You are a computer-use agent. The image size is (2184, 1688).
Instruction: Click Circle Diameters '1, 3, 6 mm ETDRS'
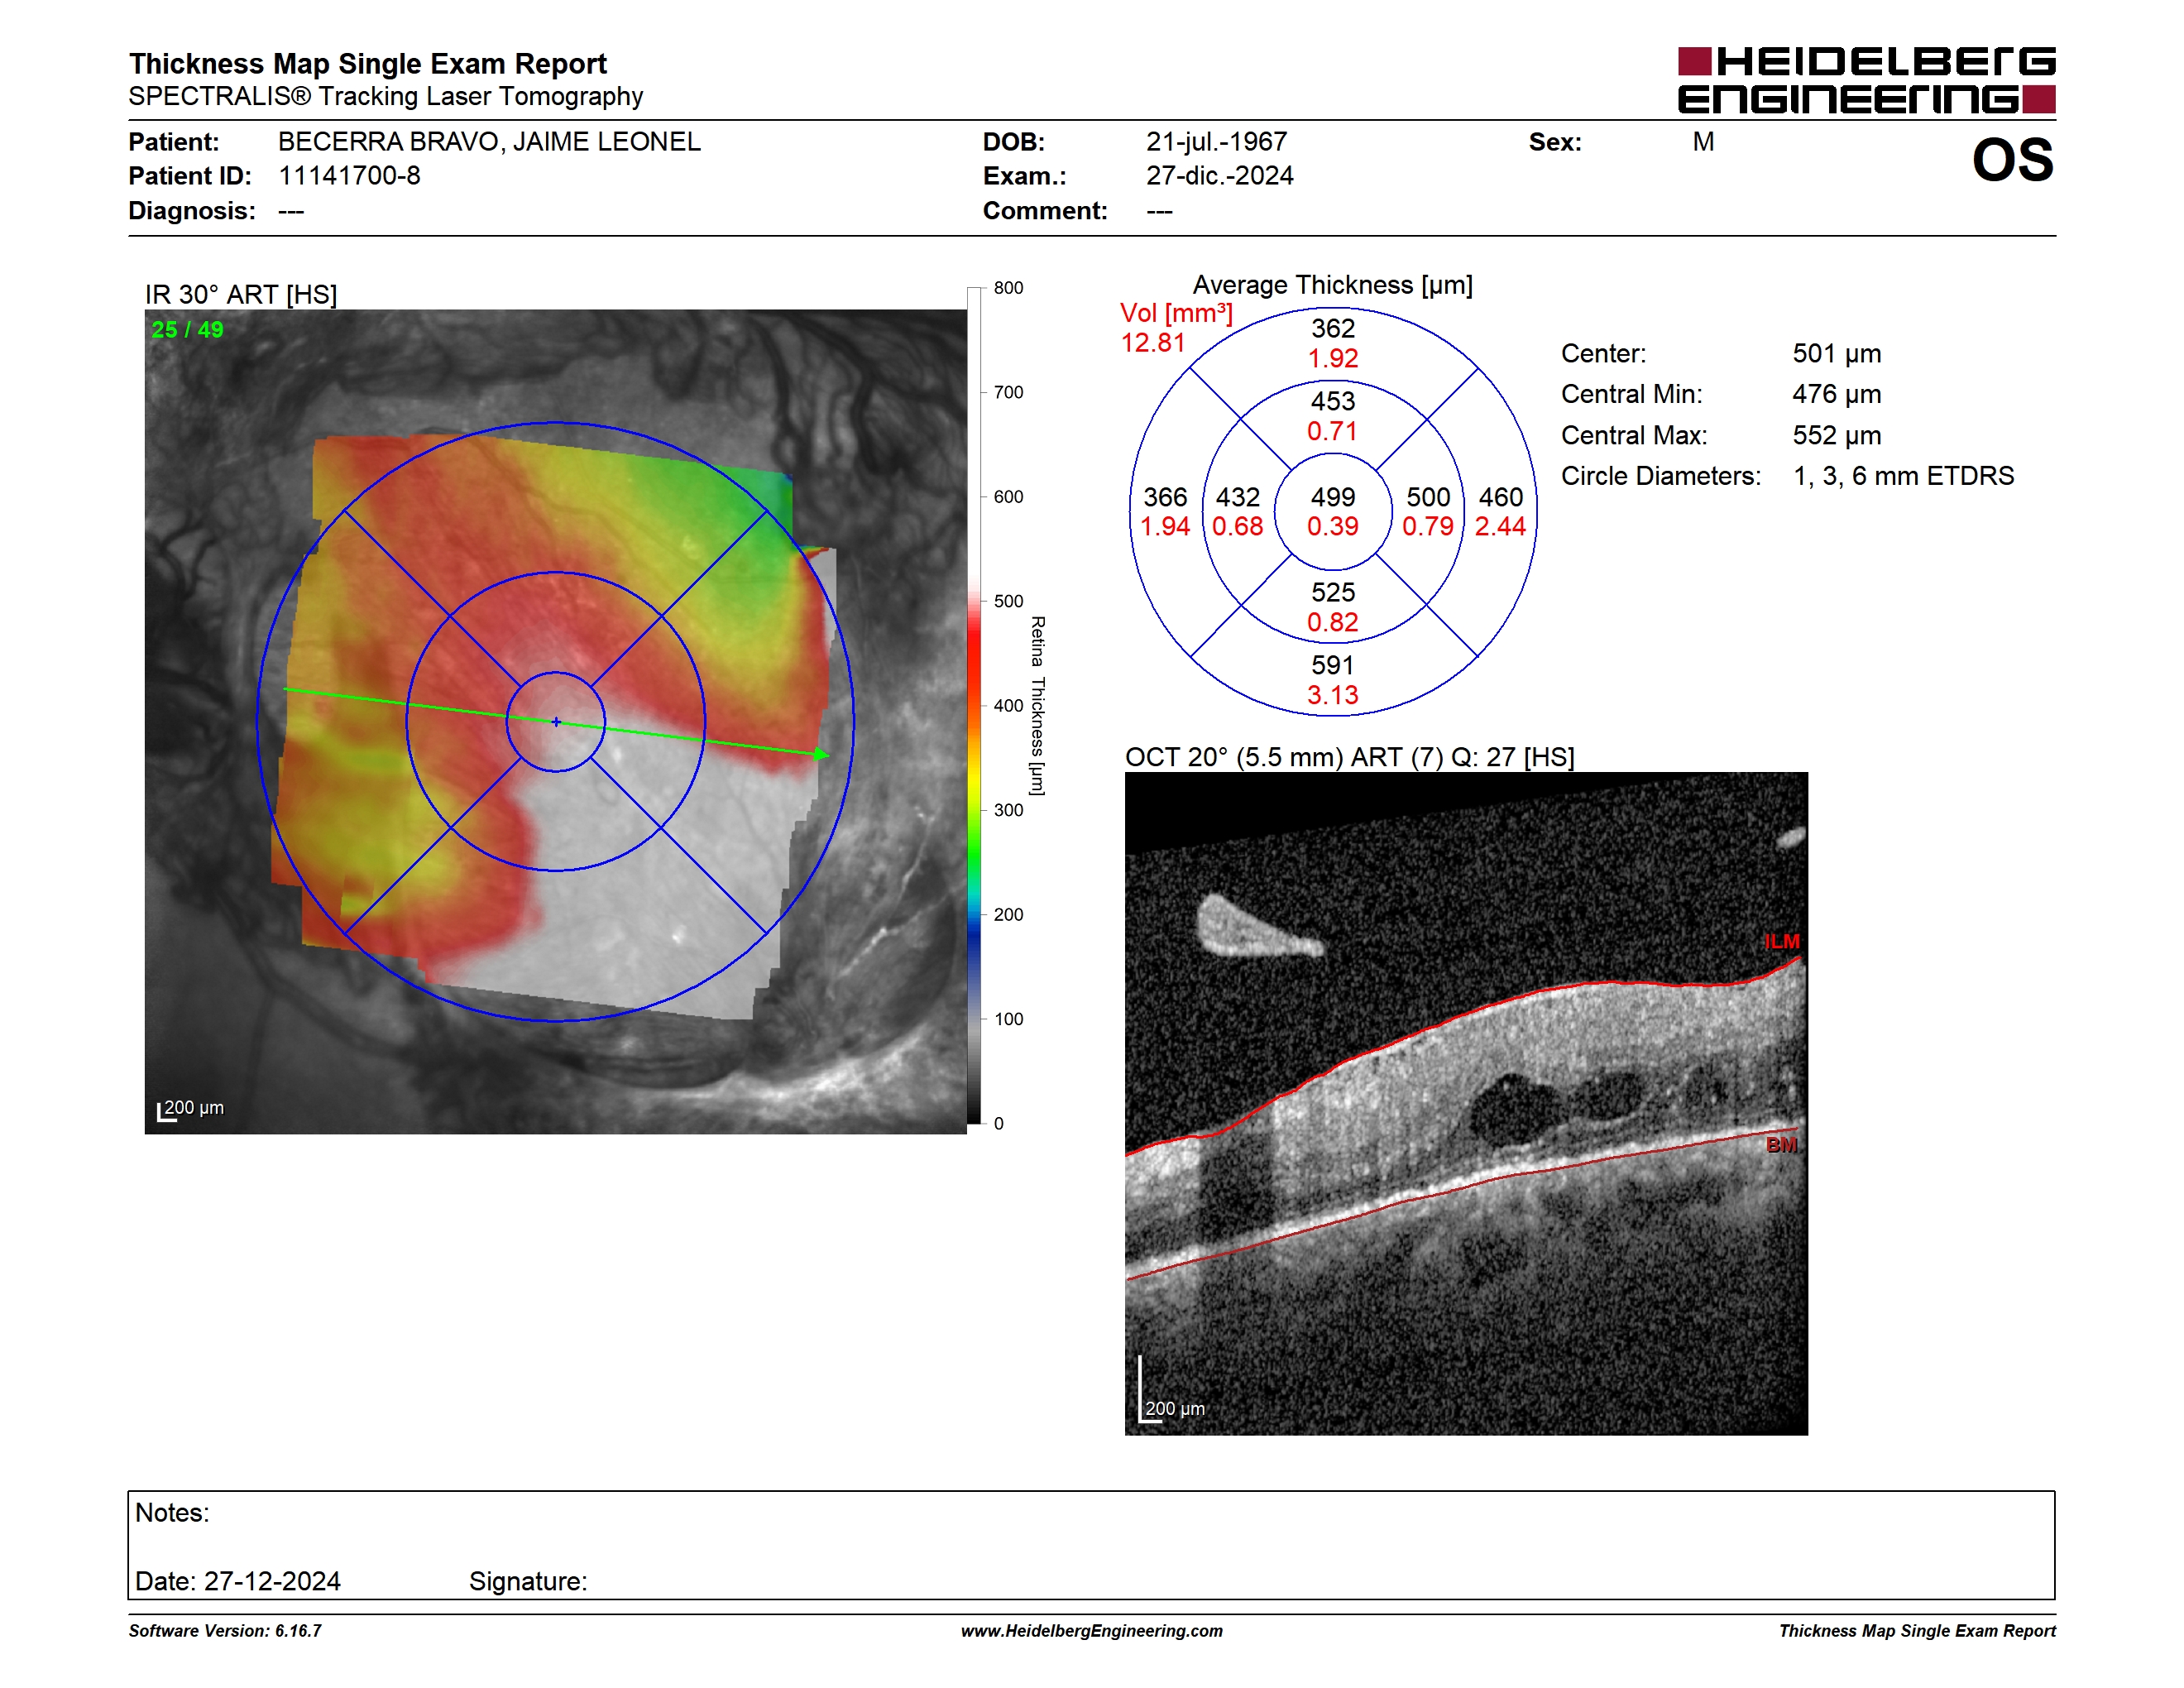(1904, 476)
